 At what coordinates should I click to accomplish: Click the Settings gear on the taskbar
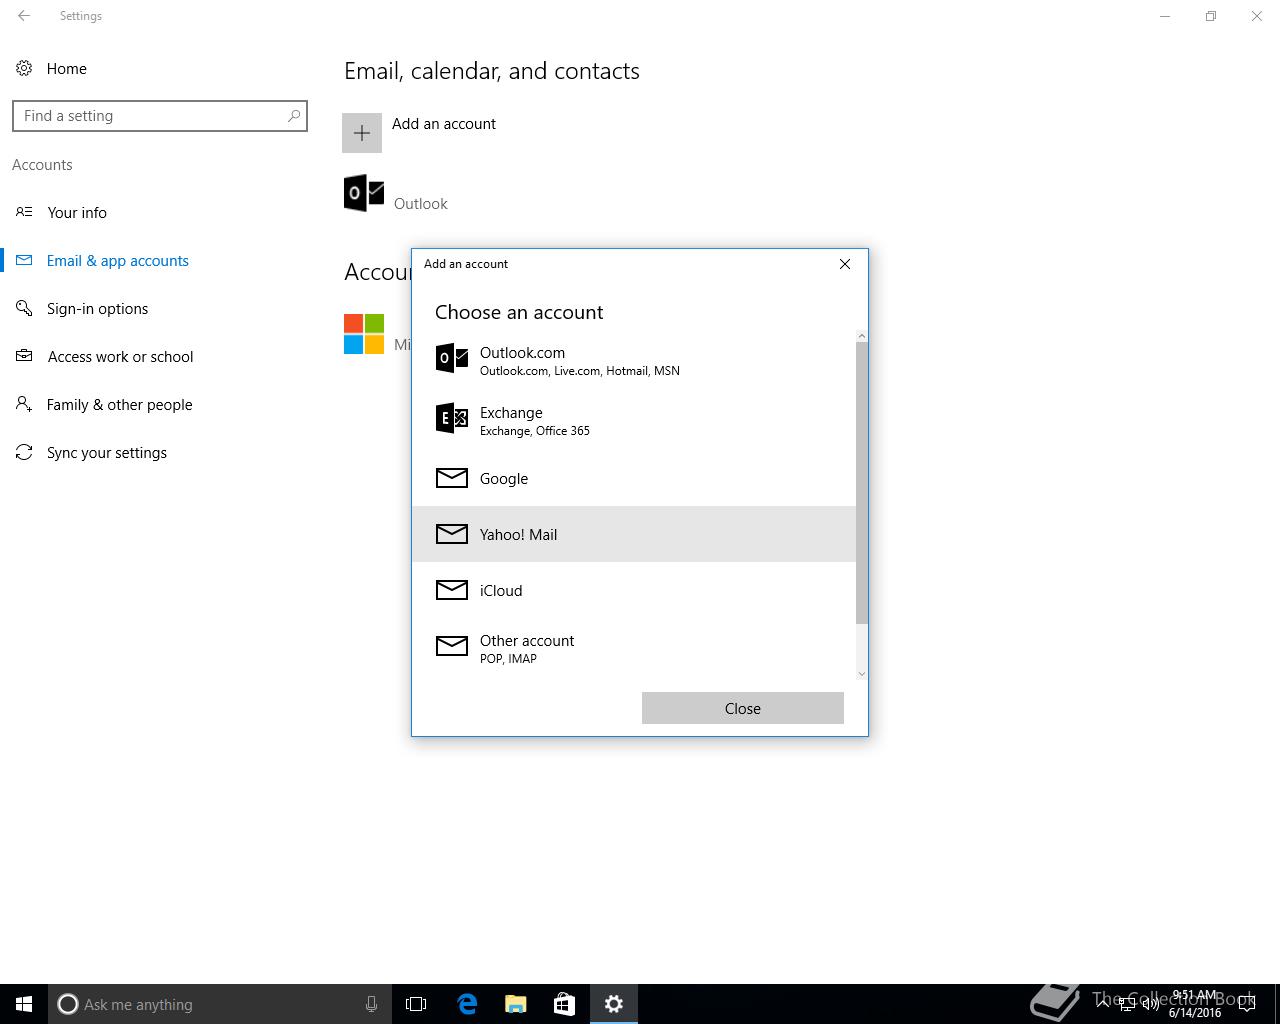(x=614, y=1004)
